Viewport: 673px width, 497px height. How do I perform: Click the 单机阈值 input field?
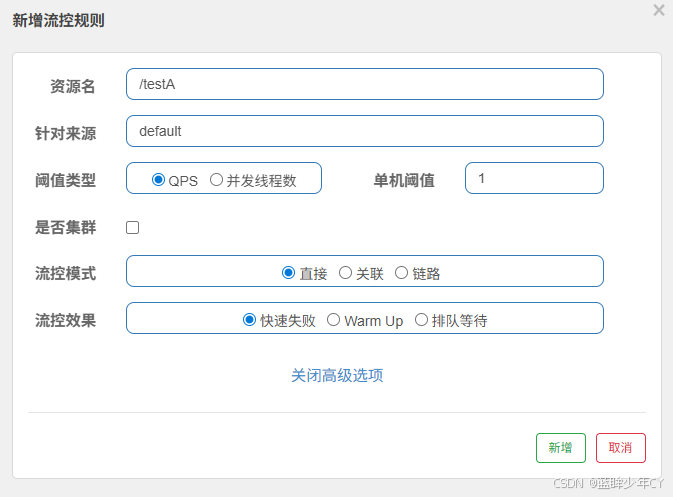pyautogui.click(x=534, y=178)
